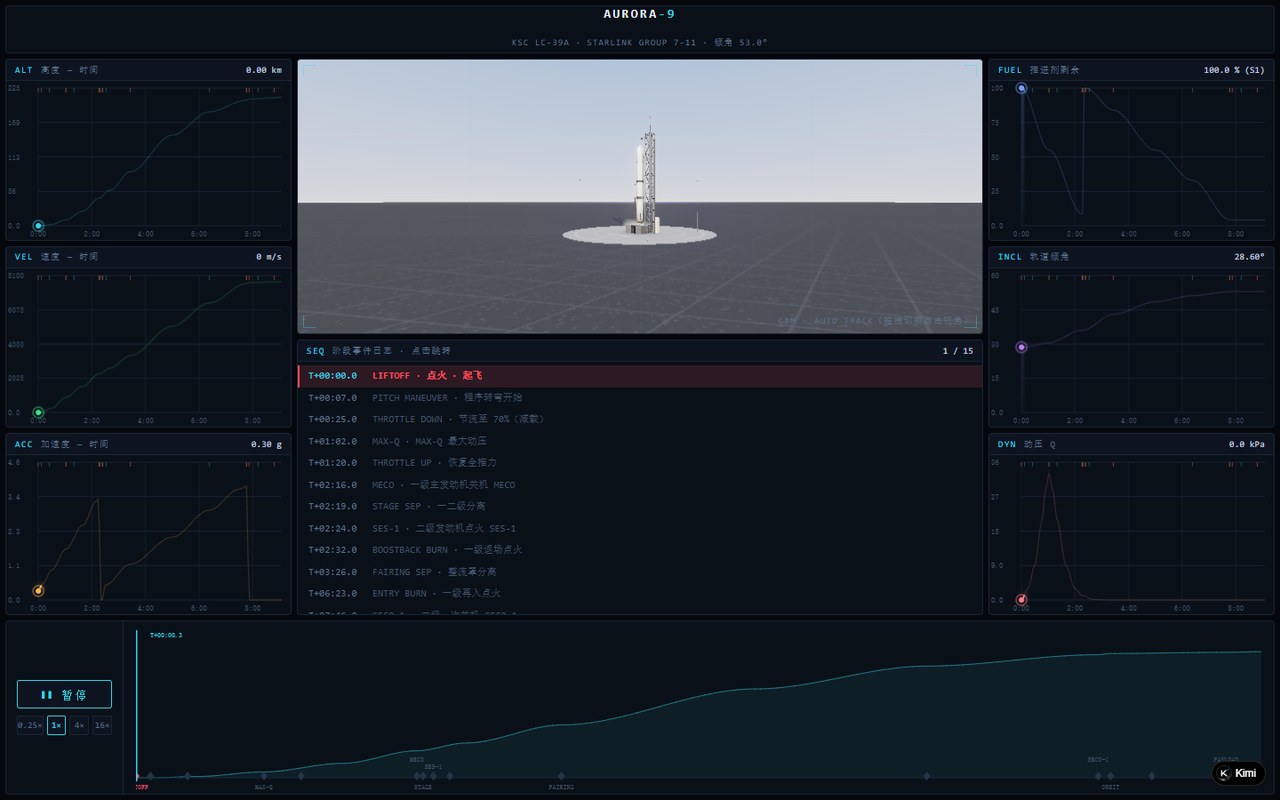Screen dimensions: 1280x800
Task: Select the MAX-Q event at T+01:02.0
Action: pyautogui.click(x=640, y=441)
